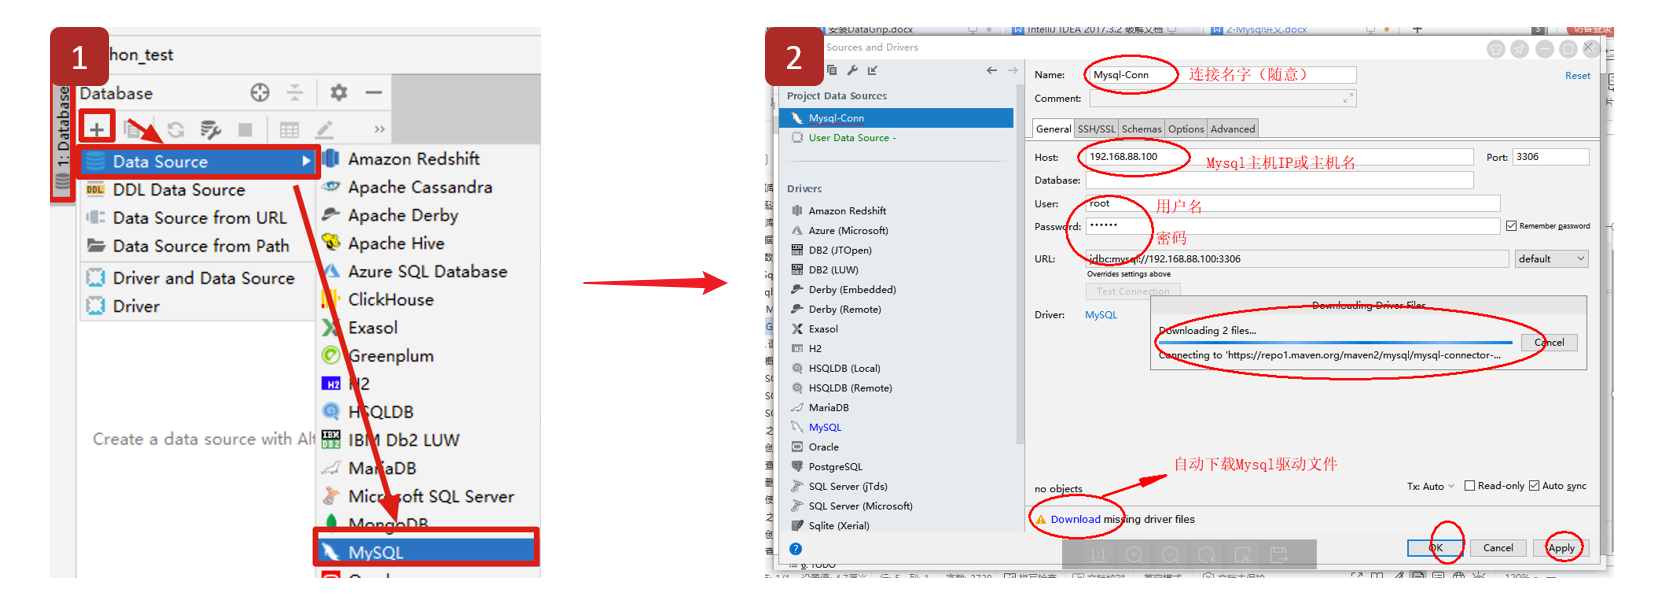Click the forward arrow in Data Sources dialog
Viewport: 1669px width, 601px height.
coord(1012,70)
